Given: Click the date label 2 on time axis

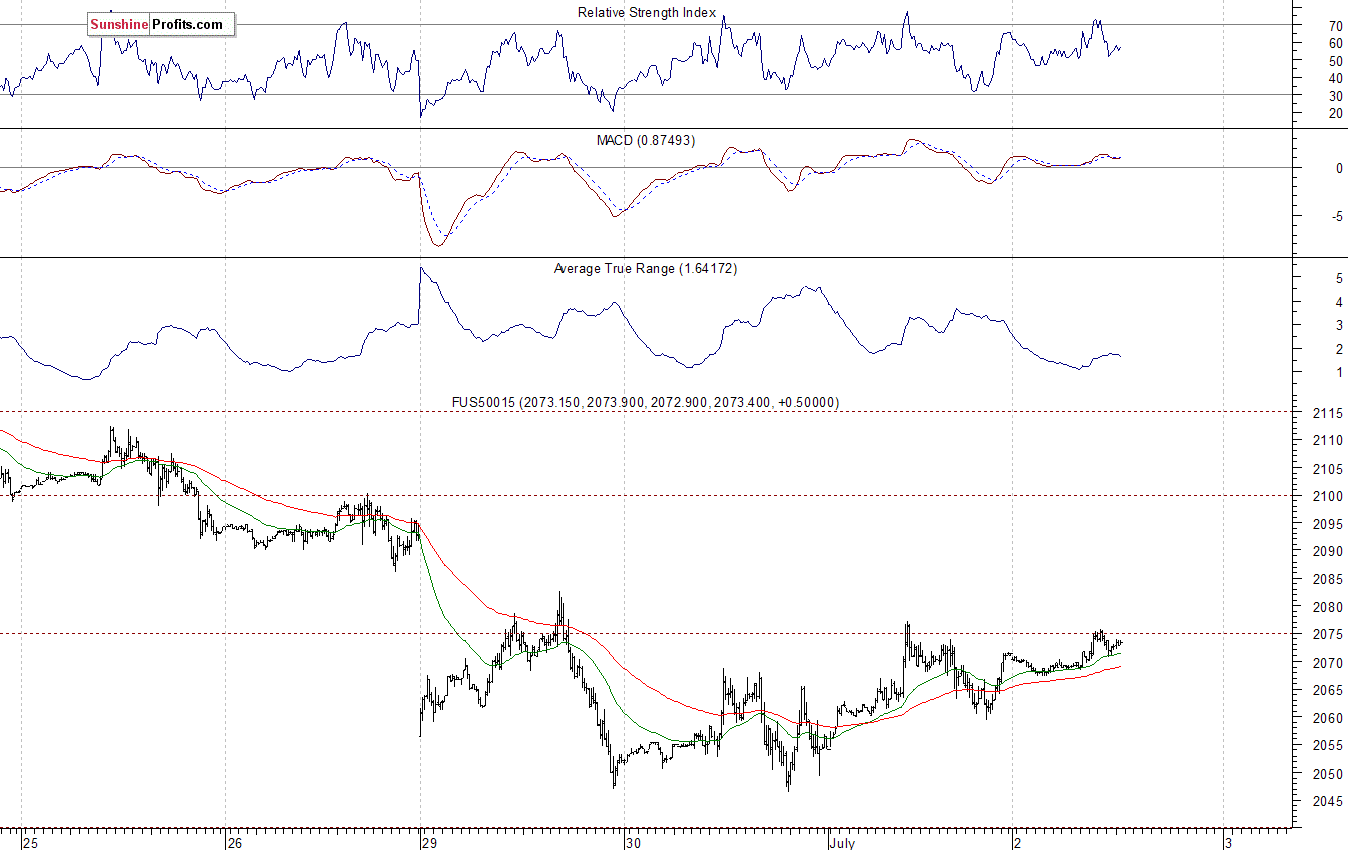Looking at the screenshot, I should tap(1020, 842).
